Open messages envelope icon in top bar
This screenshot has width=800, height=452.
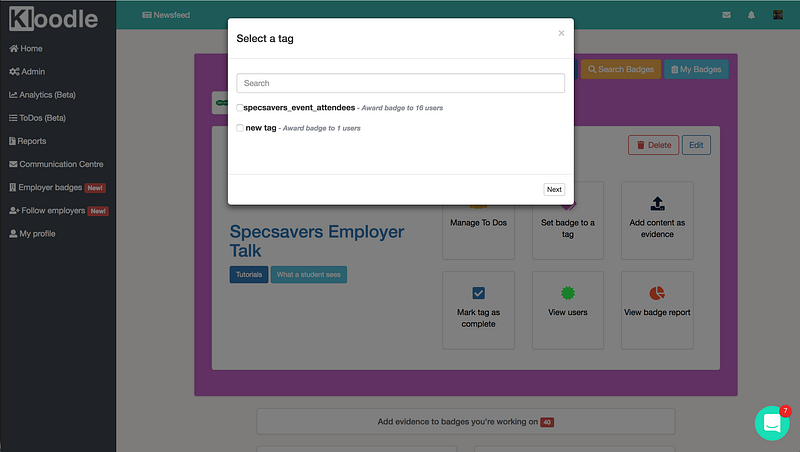click(x=727, y=15)
